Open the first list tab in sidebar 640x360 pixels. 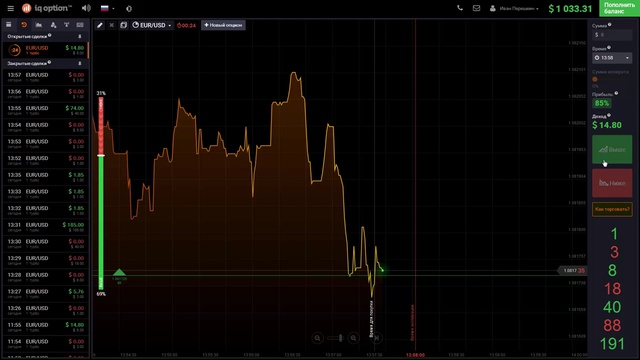tap(9, 25)
